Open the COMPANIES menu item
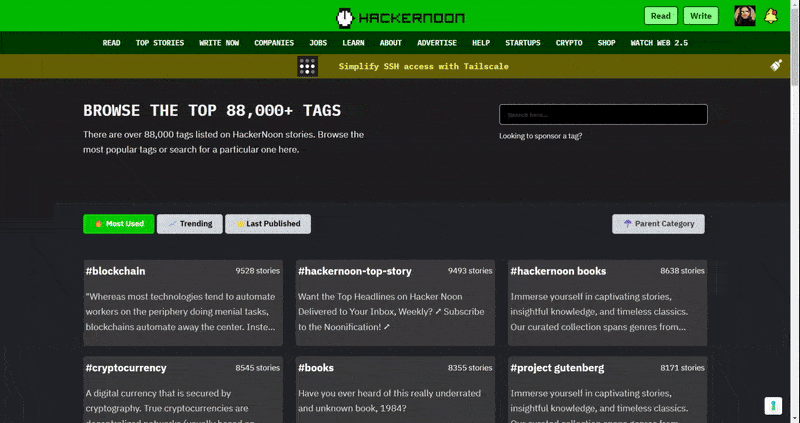Screen dimensions: 800x423 click(x=274, y=43)
